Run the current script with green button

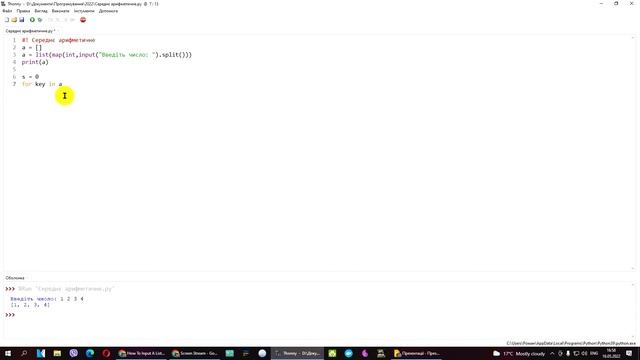(x=32, y=20)
